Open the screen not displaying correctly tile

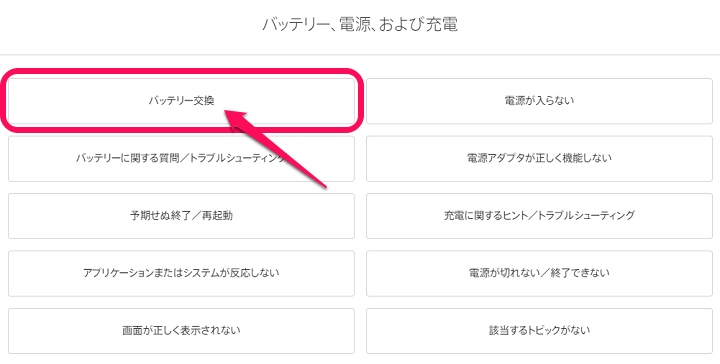click(x=181, y=330)
